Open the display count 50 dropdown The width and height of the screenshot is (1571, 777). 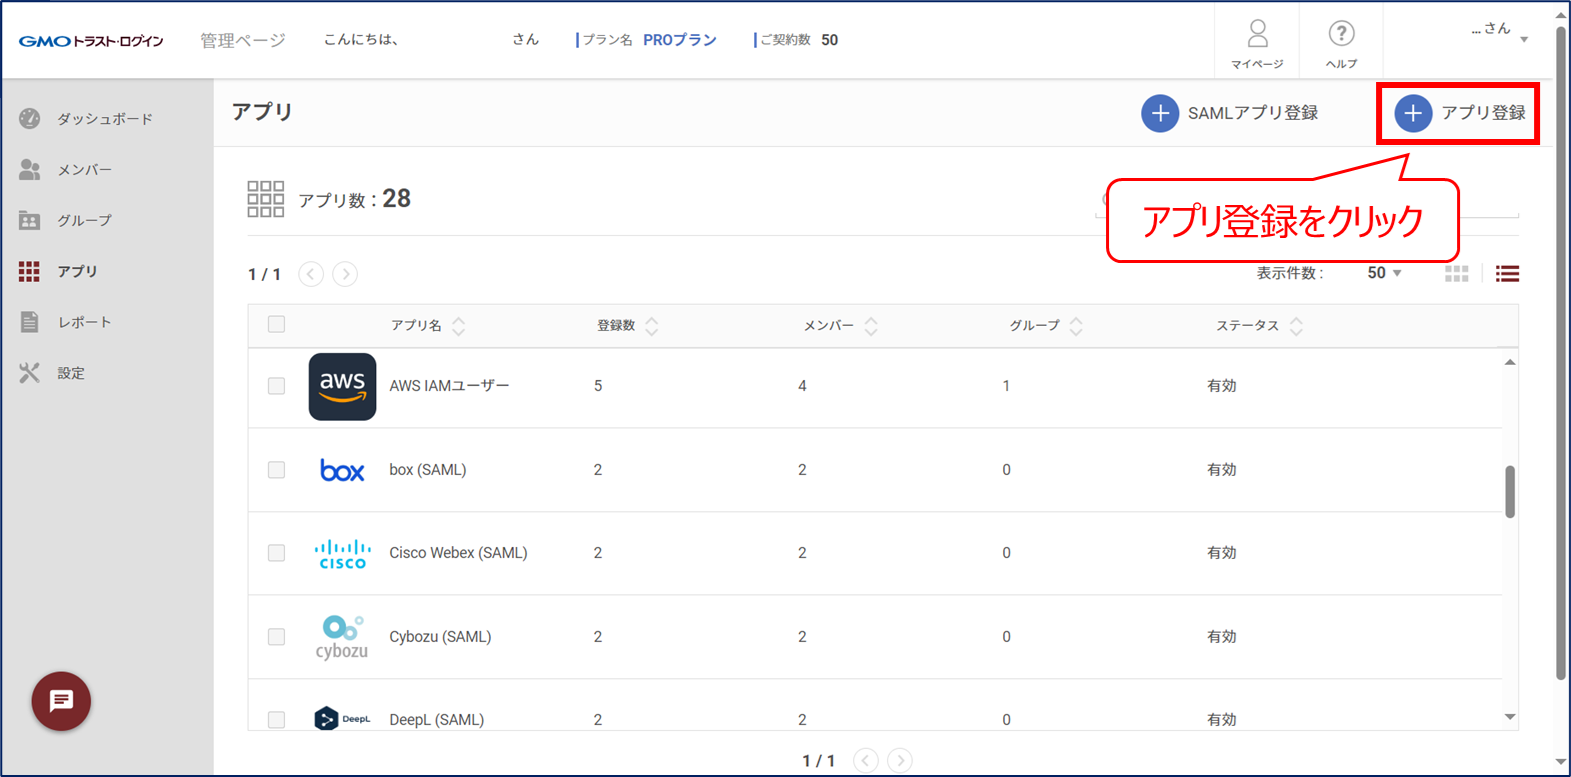[1384, 273]
